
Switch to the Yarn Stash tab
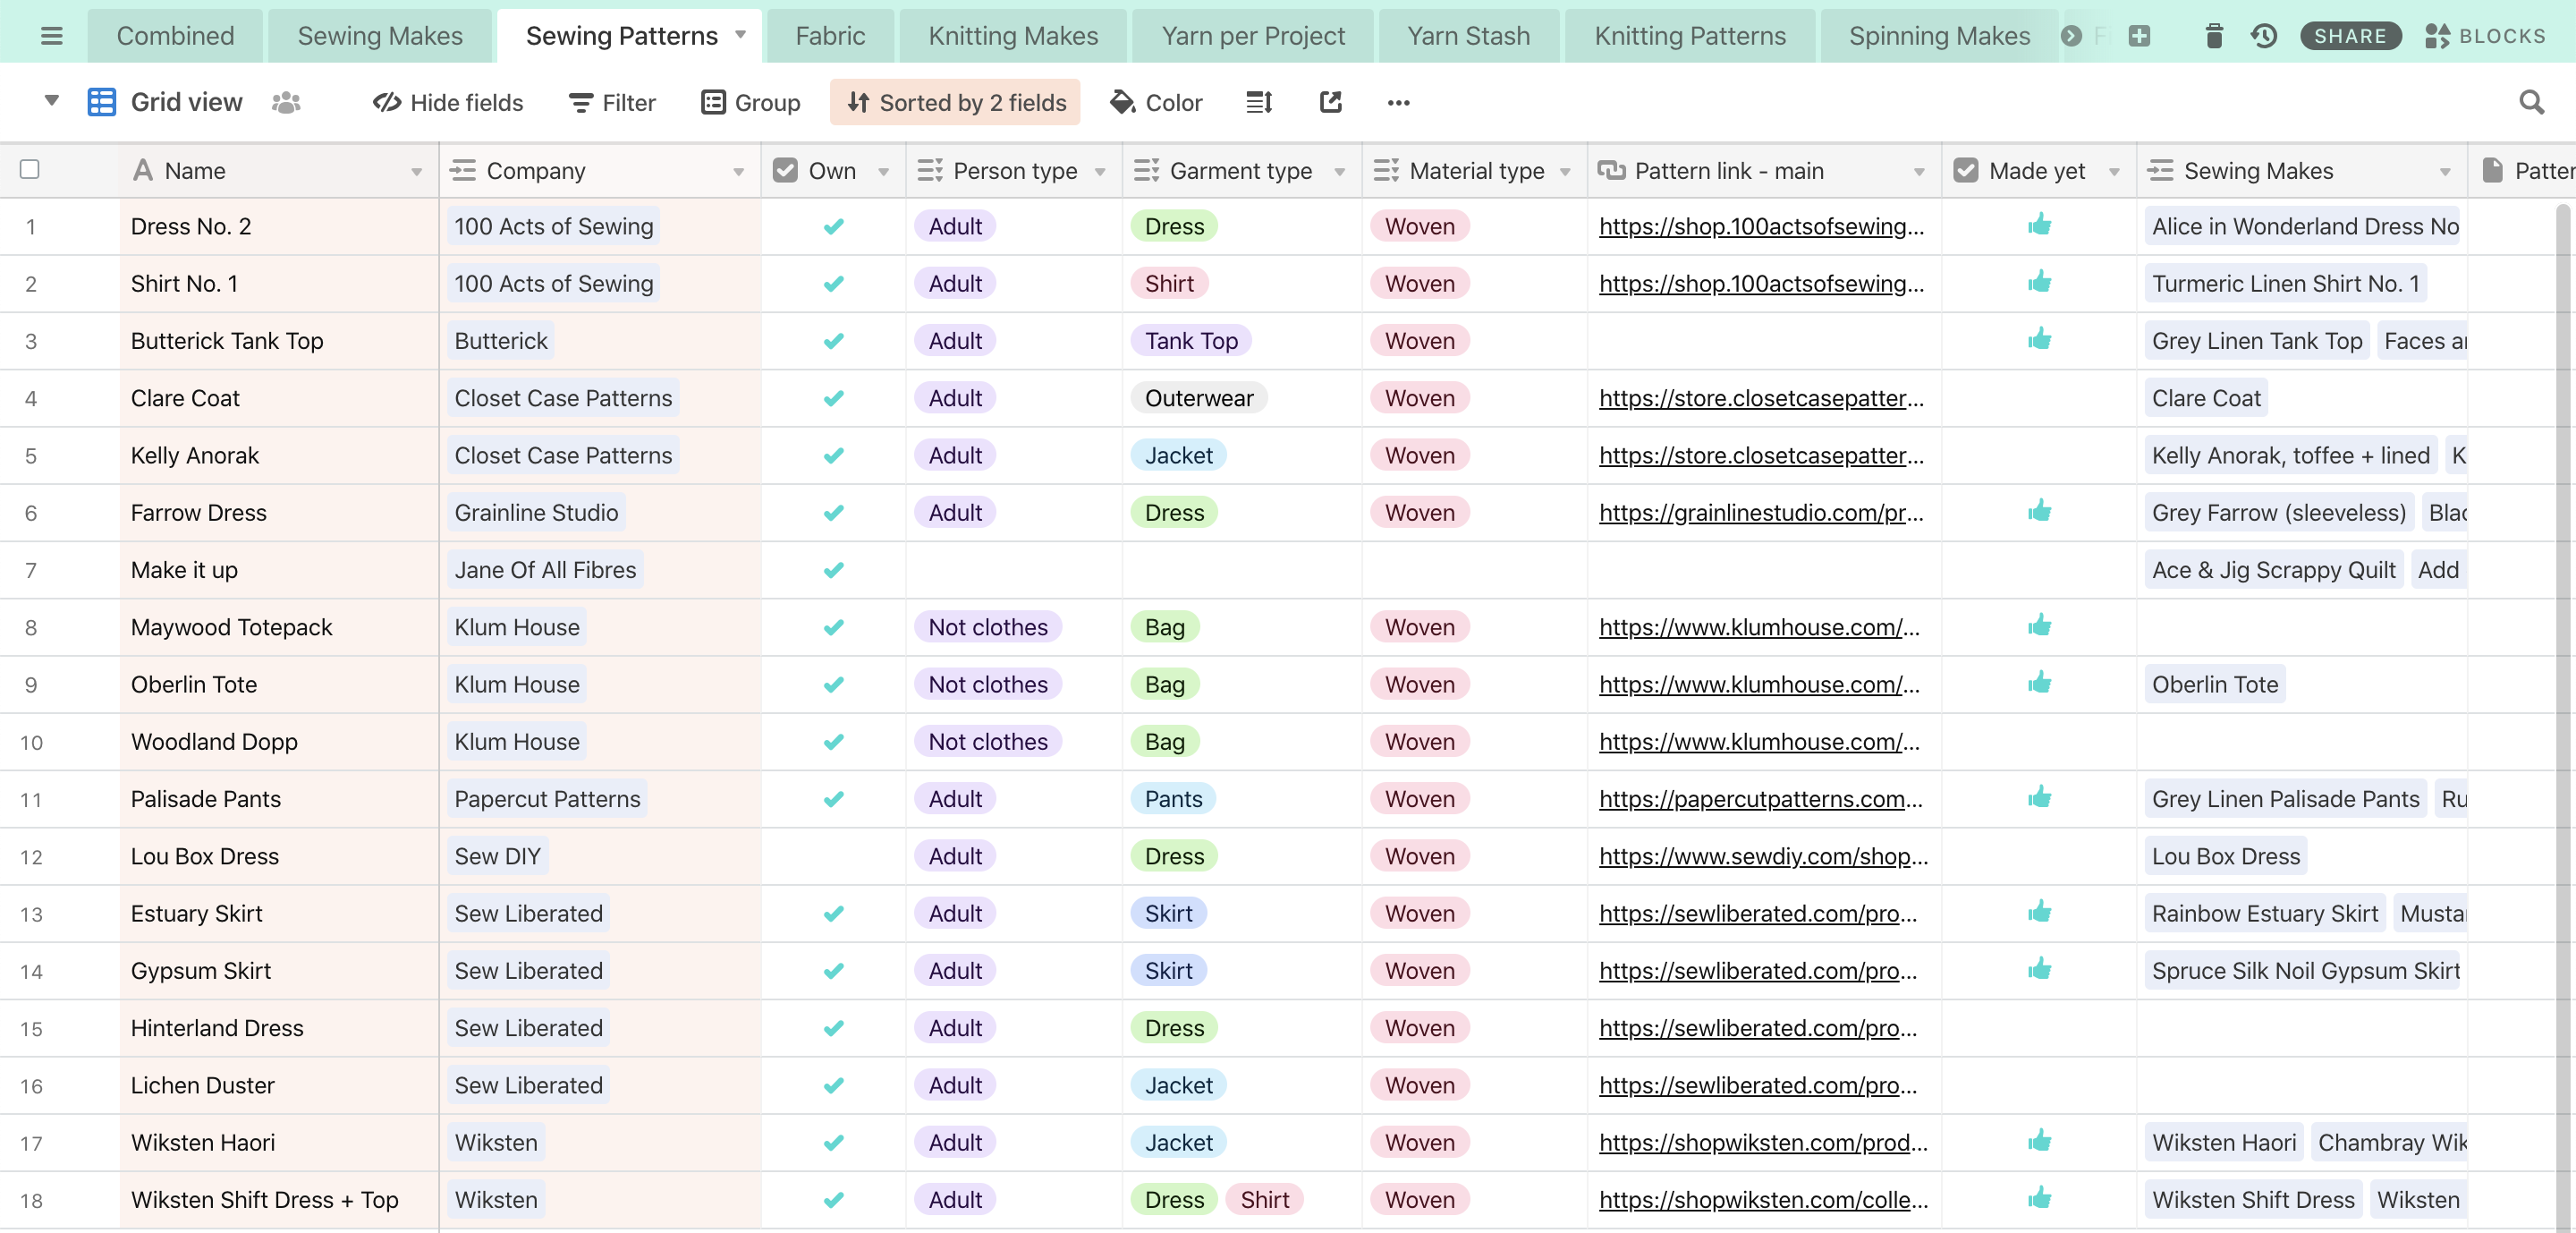pyautogui.click(x=1468, y=37)
